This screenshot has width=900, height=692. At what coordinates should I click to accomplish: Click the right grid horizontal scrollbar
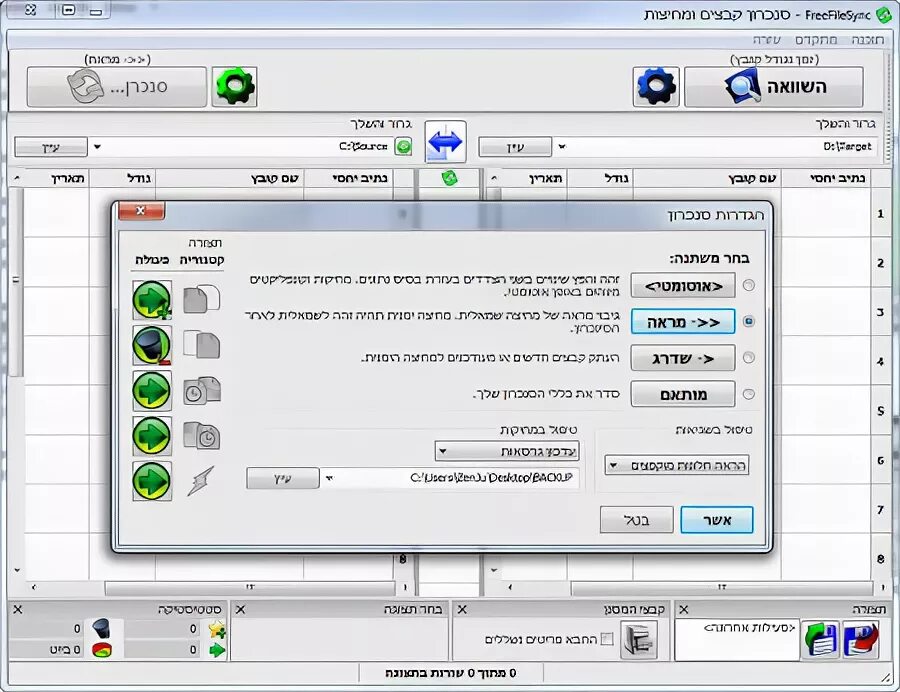click(x=721, y=587)
